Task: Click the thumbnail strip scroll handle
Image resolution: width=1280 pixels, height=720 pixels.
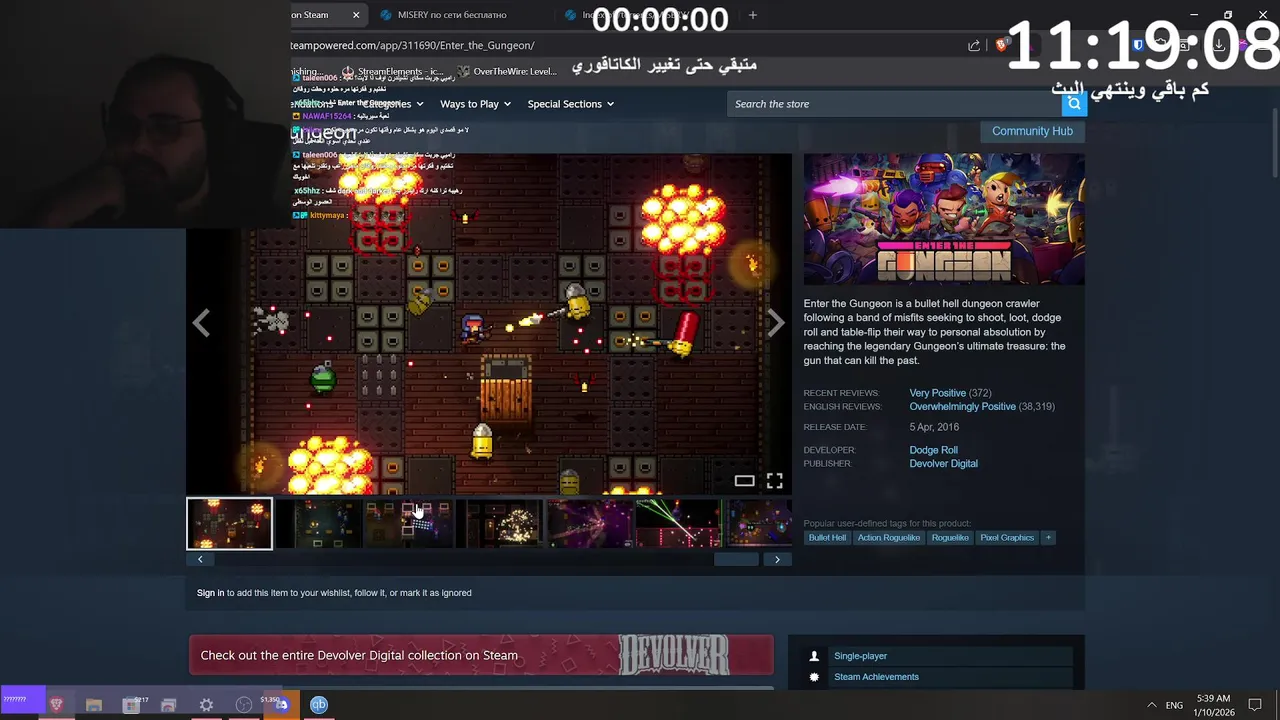Action: 736,560
